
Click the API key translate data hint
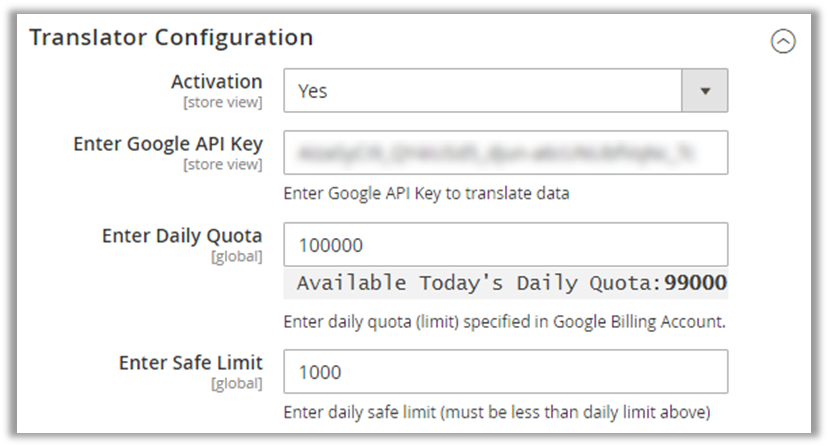click(x=426, y=193)
